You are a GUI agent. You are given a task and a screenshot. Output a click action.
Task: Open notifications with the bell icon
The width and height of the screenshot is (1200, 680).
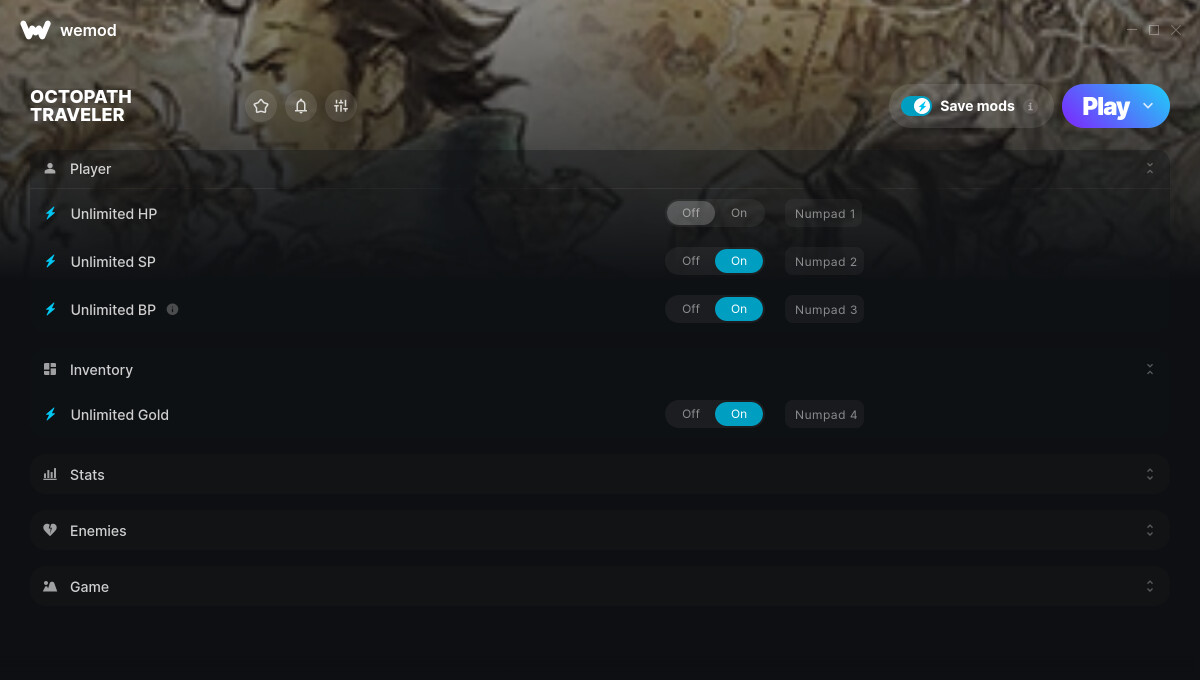pyautogui.click(x=301, y=106)
